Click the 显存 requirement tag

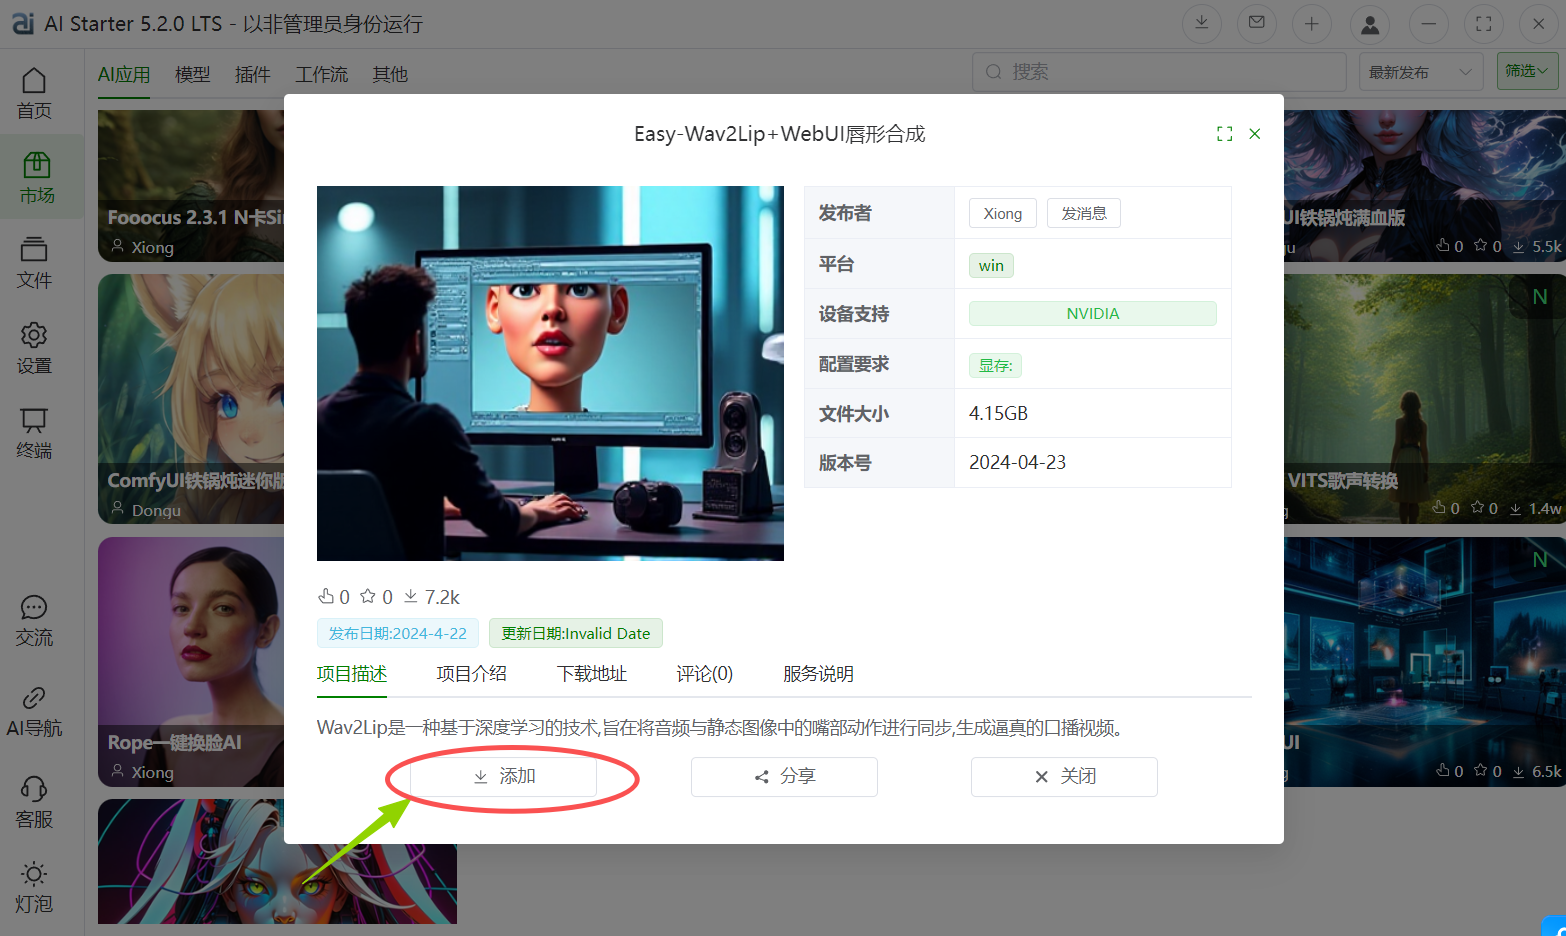pos(995,365)
